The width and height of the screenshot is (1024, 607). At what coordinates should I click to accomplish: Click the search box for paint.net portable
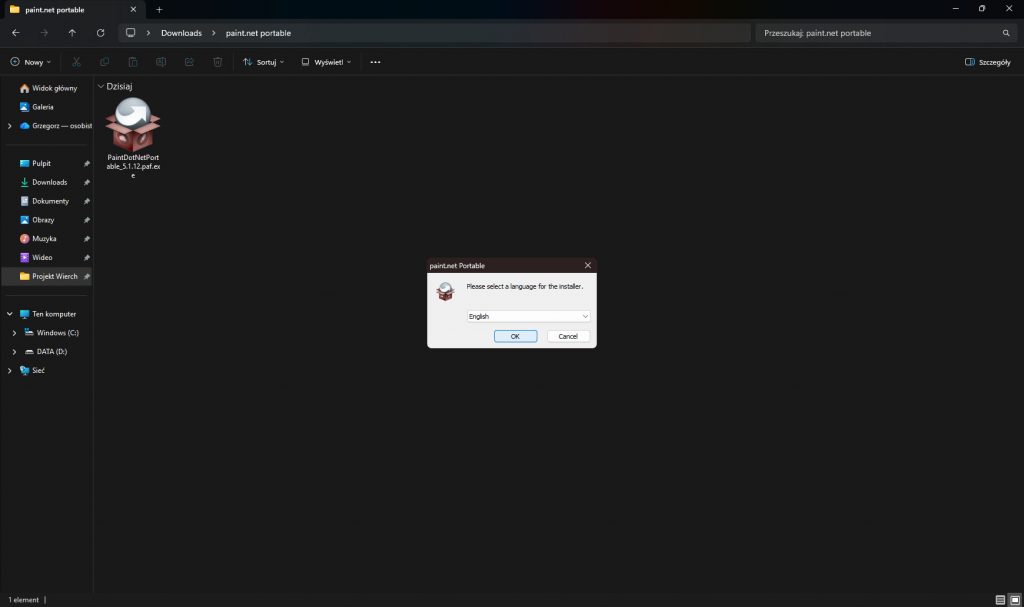tap(880, 33)
